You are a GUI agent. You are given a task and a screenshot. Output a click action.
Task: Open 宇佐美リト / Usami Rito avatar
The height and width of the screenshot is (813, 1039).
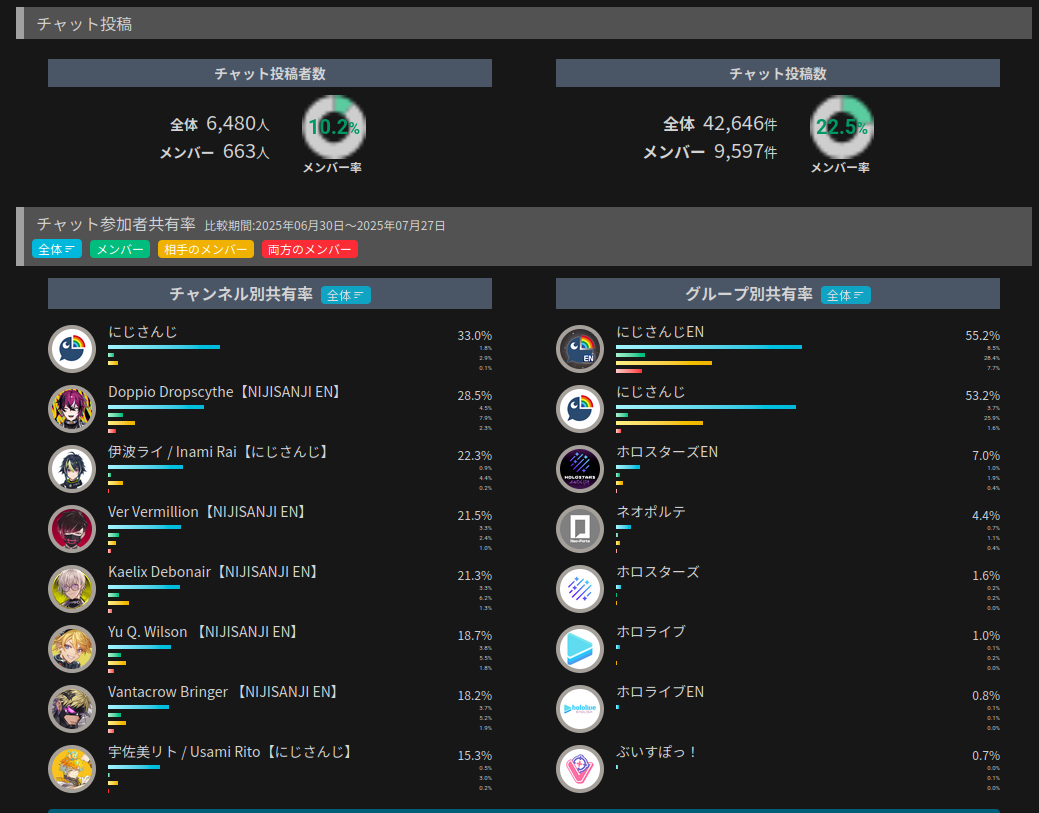point(72,769)
